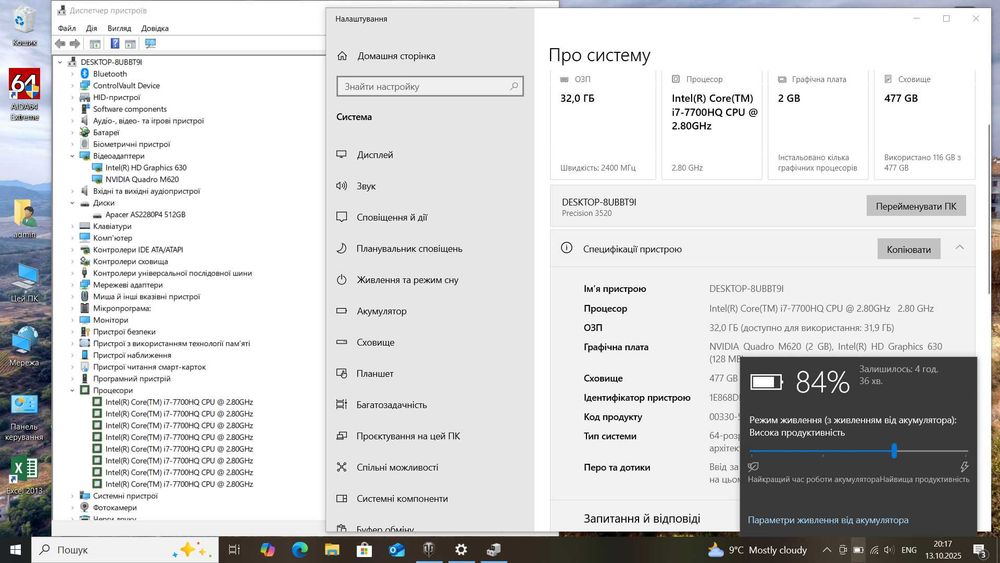The height and width of the screenshot is (563, 1000).
Task: Click the scan hardware monitor icon in toolbar
Action: click(150, 43)
